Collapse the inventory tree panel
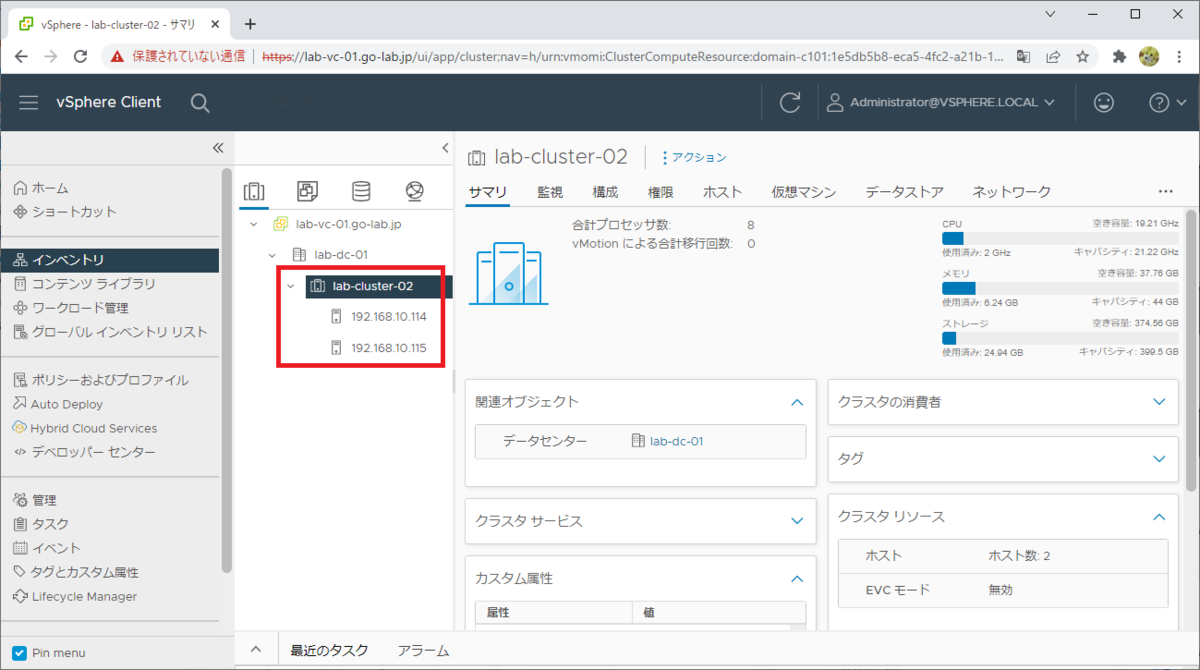 445,148
